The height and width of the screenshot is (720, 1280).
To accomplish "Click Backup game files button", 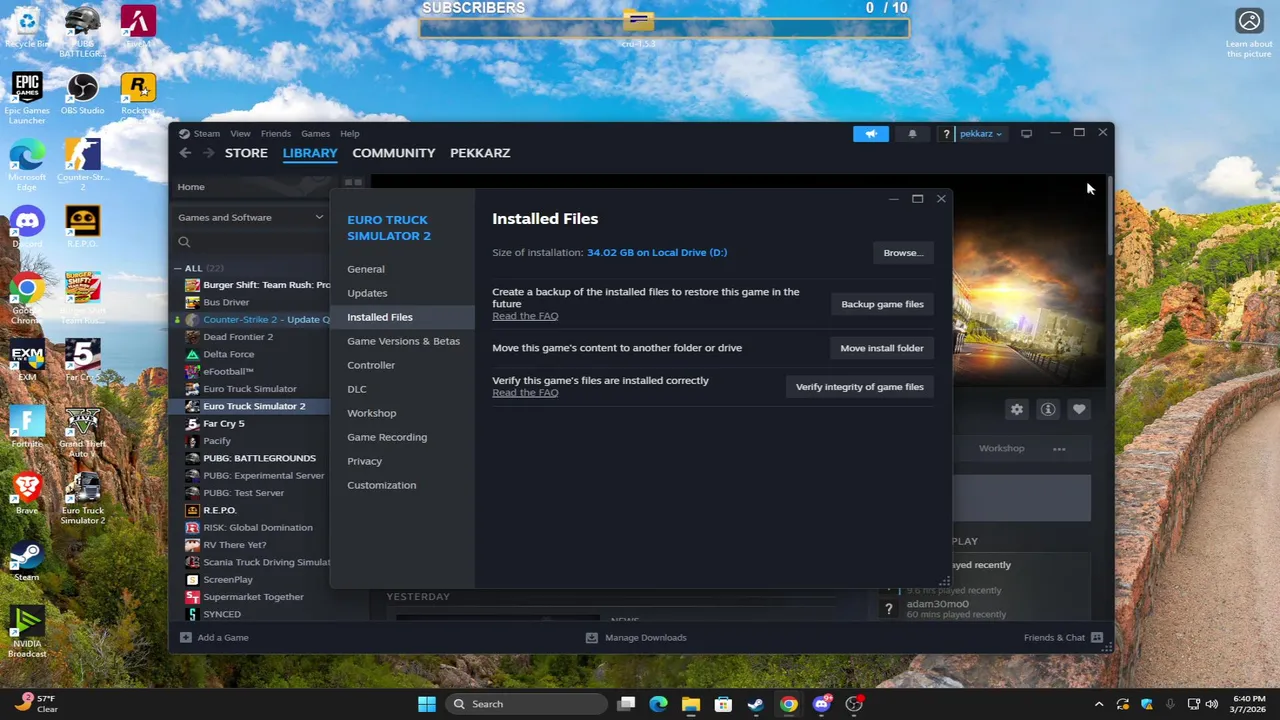I will pos(882,304).
